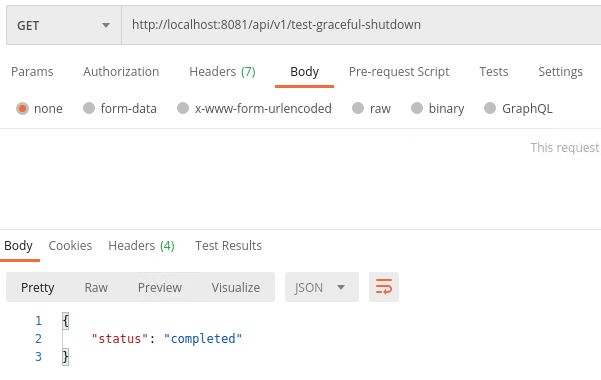Select the form-data radio option
601x380 pixels.
tap(89, 108)
